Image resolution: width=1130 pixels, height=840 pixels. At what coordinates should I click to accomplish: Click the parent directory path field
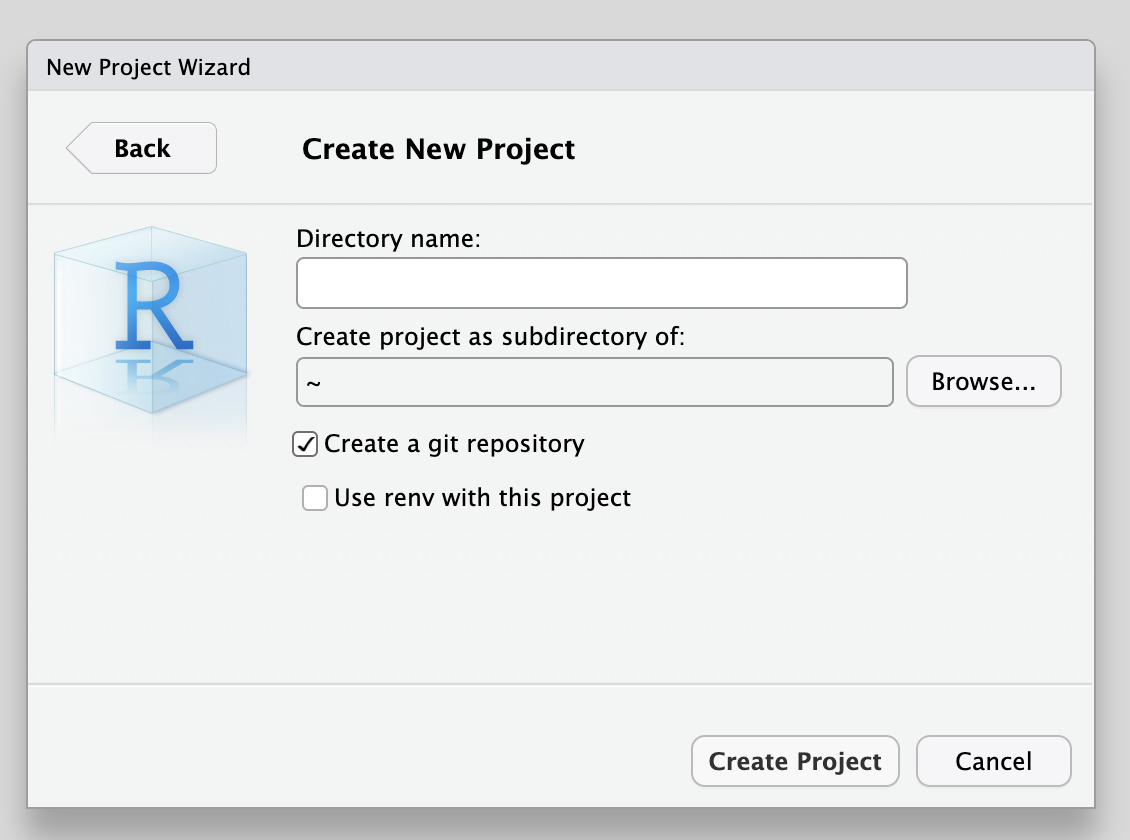(x=594, y=382)
